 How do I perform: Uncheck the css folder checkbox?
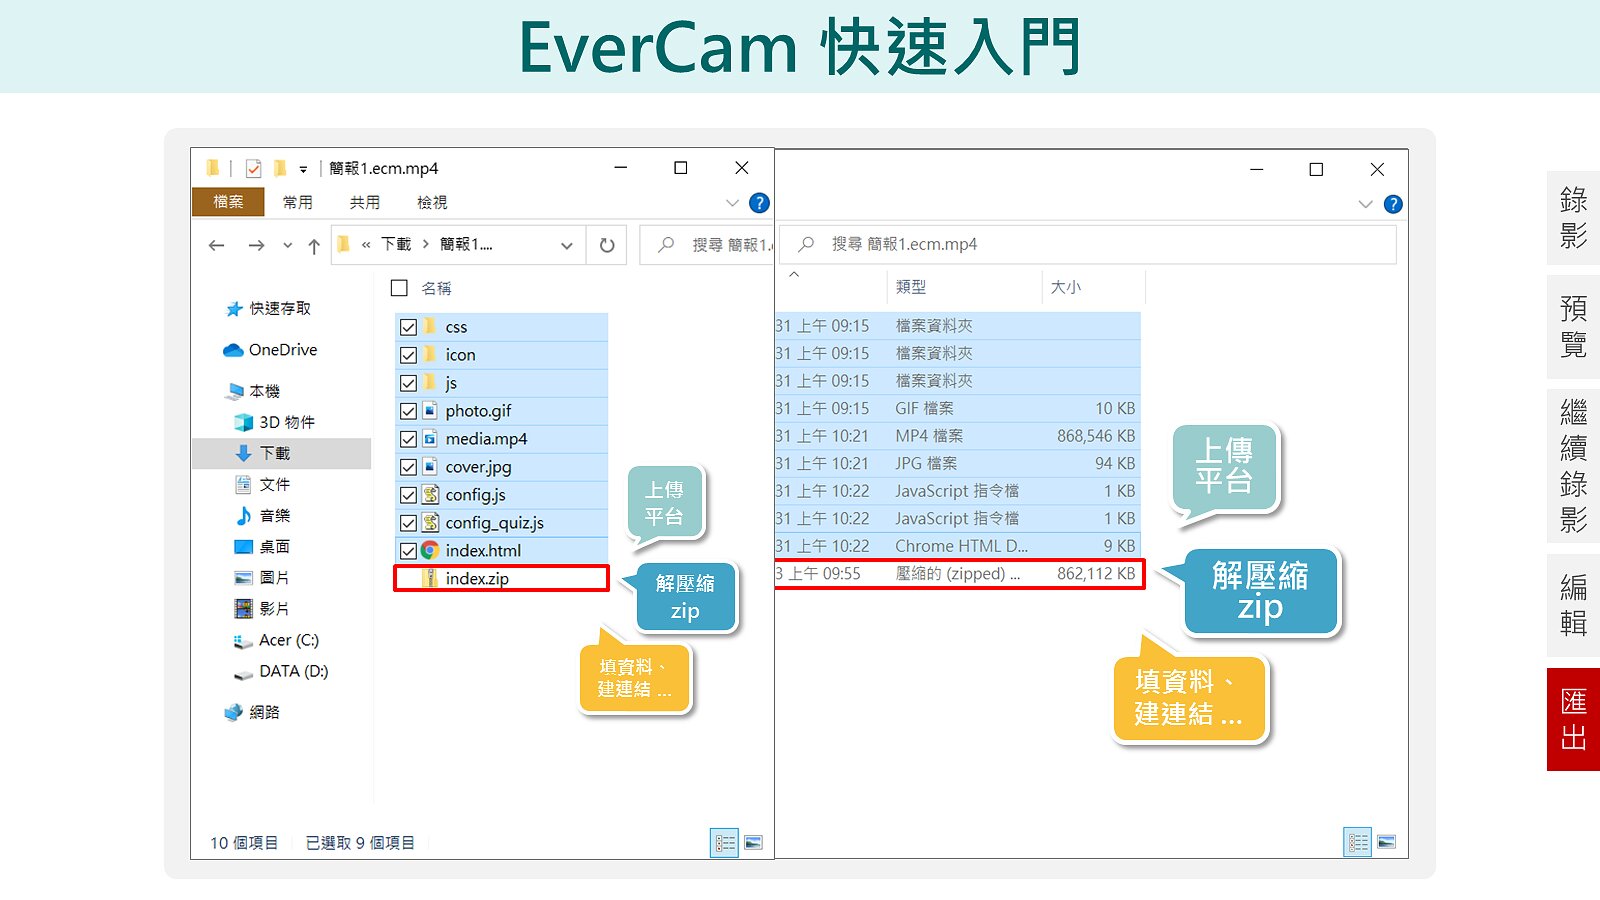click(x=408, y=327)
